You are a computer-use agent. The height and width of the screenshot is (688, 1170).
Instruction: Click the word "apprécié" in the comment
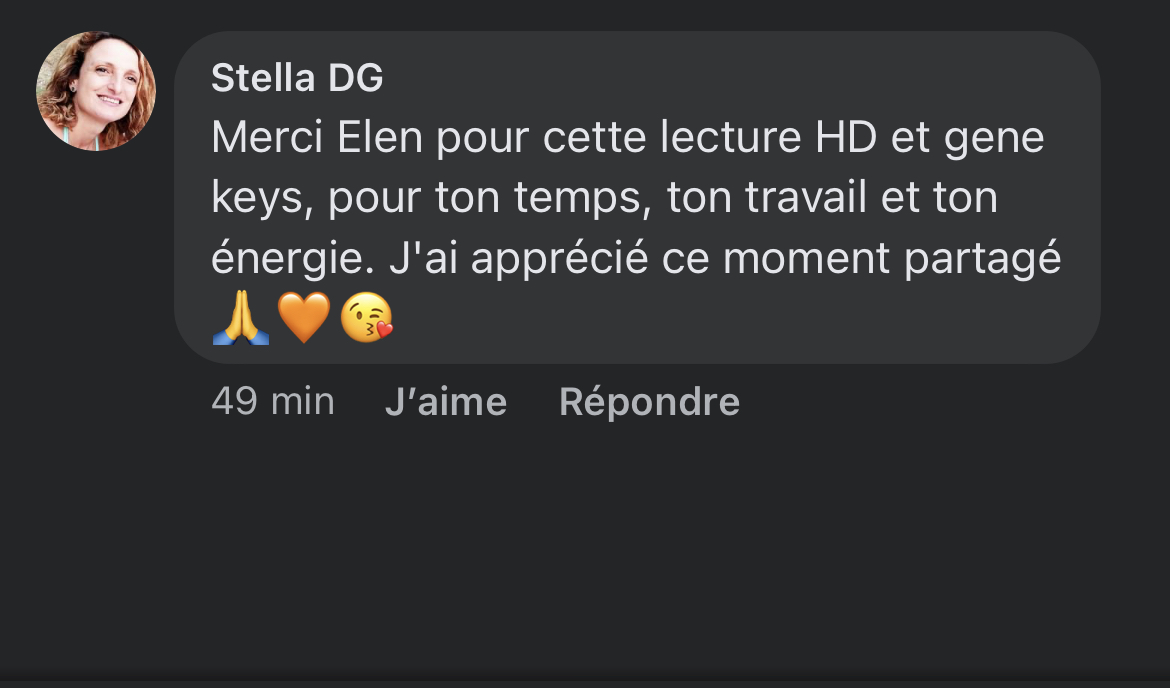click(x=558, y=259)
